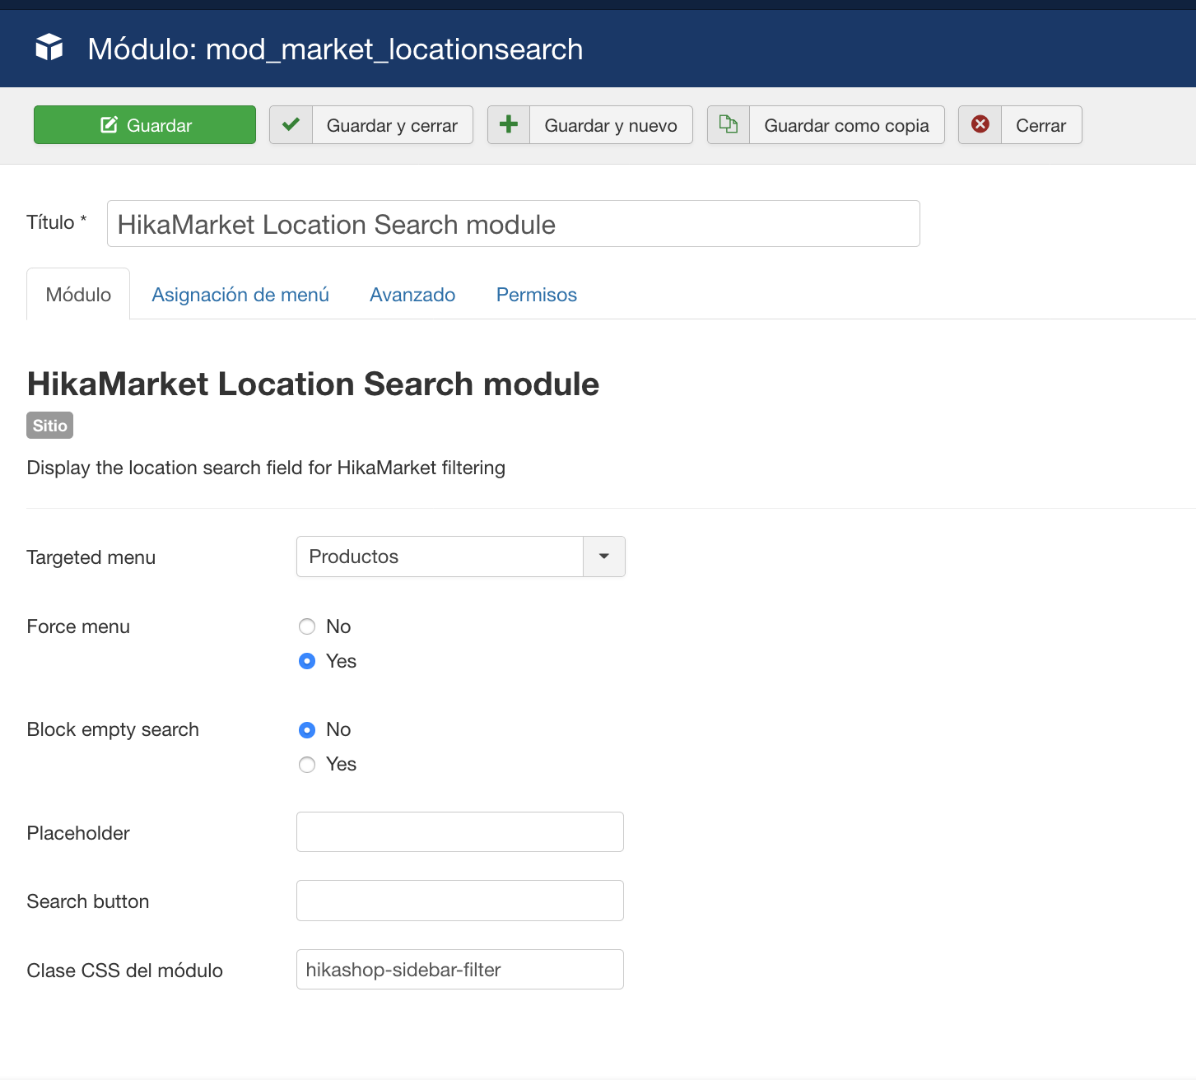Viewport: 1196px width, 1080px height.
Task: Click the Sitio badge label
Action: [50, 426]
